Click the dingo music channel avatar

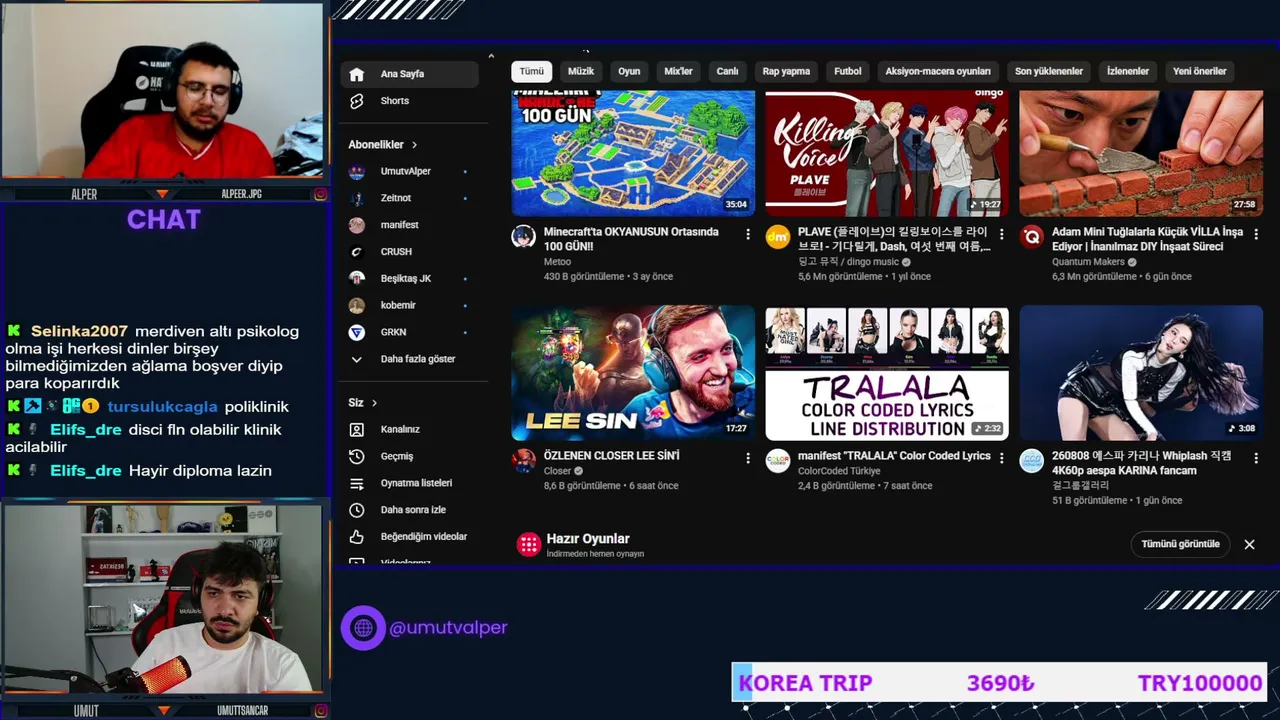point(777,237)
